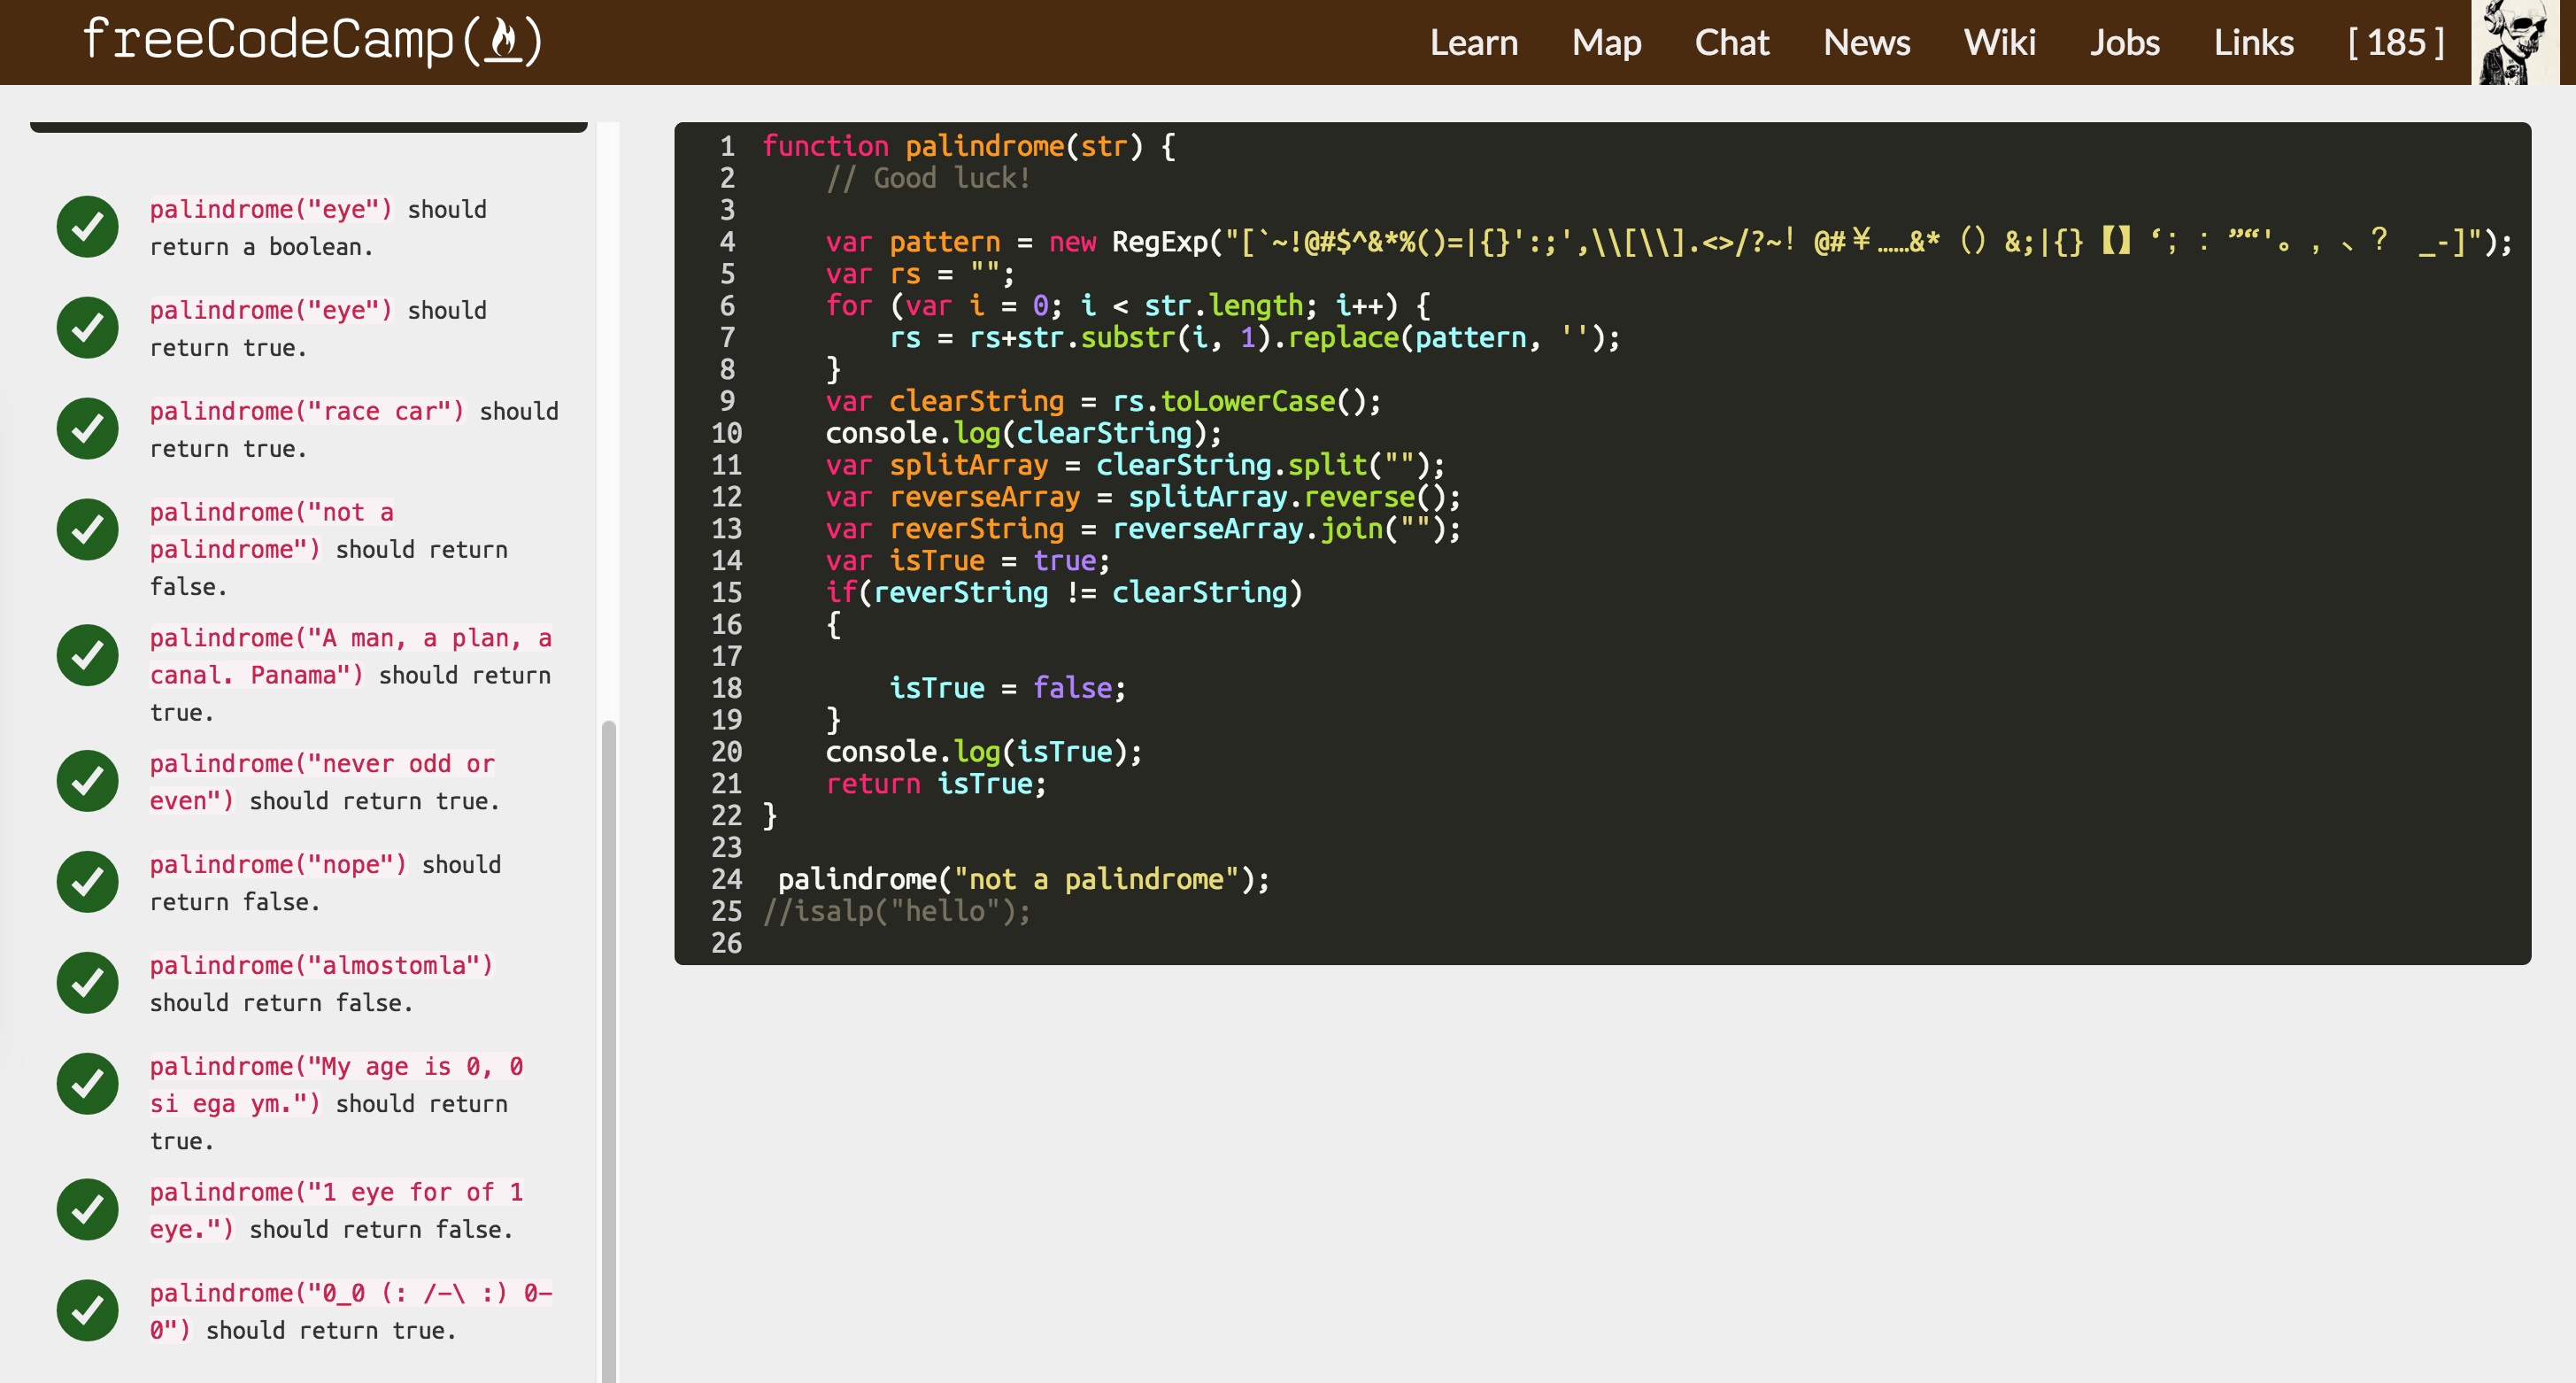The height and width of the screenshot is (1383, 2576).
Task: Open the Learn section
Action: pos(1476,42)
